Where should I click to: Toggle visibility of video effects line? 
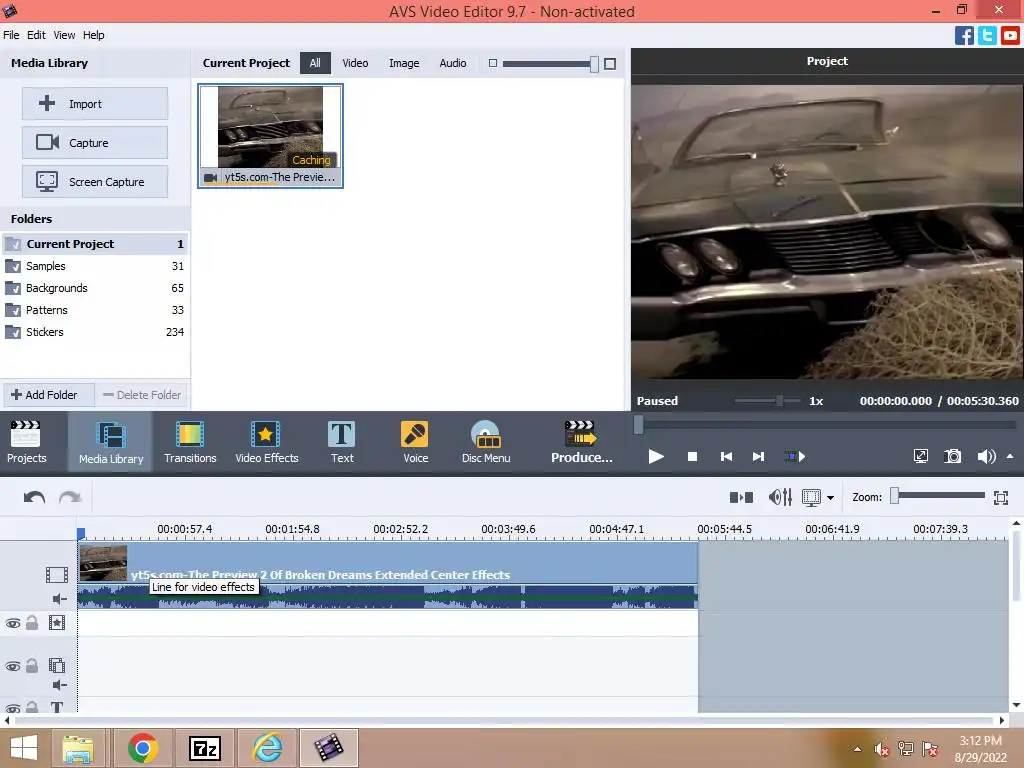click(x=12, y=623)
